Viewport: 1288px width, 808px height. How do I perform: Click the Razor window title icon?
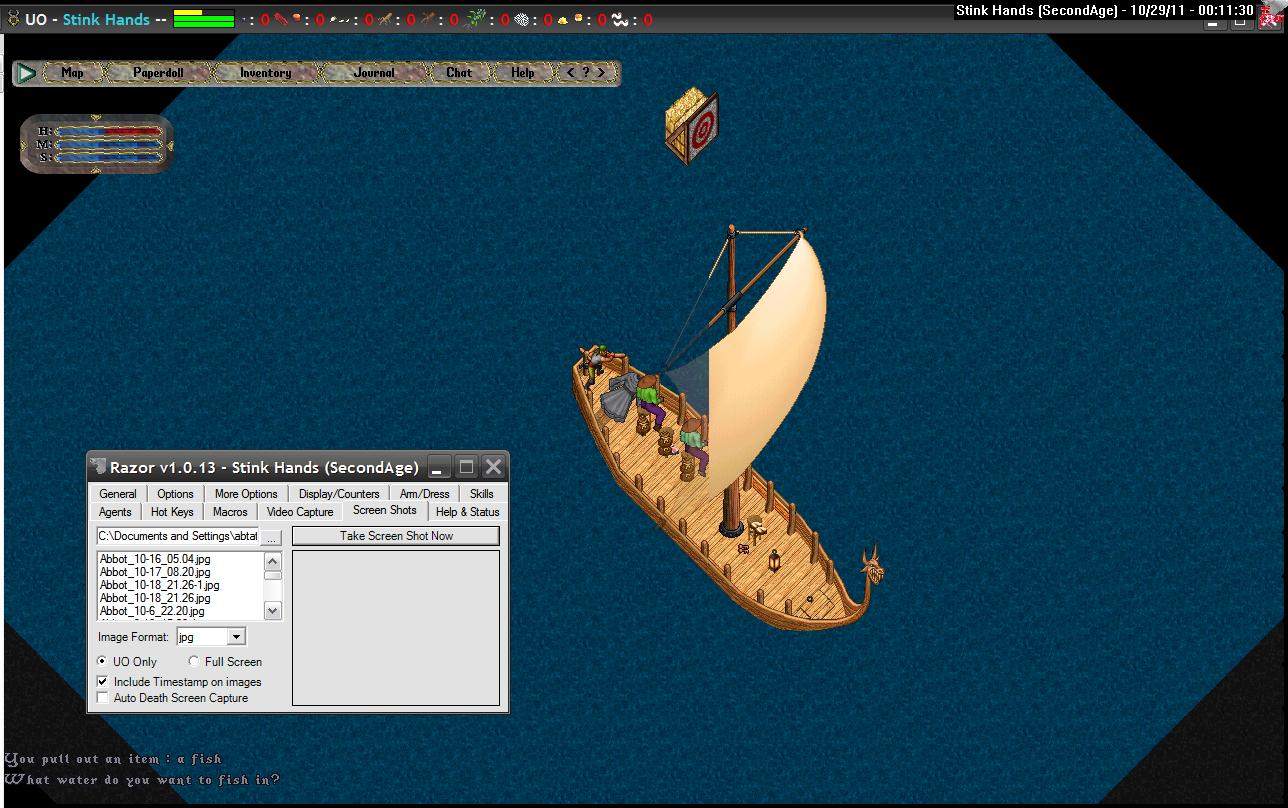(x=98, y=467)
